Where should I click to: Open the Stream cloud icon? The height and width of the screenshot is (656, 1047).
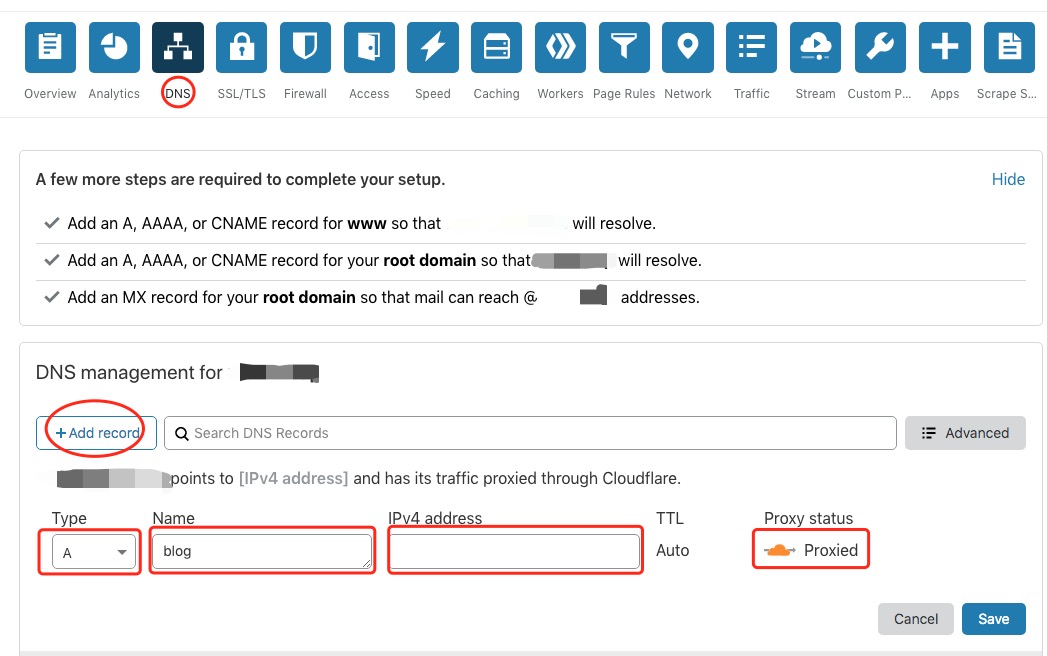[x=815, y=47]
